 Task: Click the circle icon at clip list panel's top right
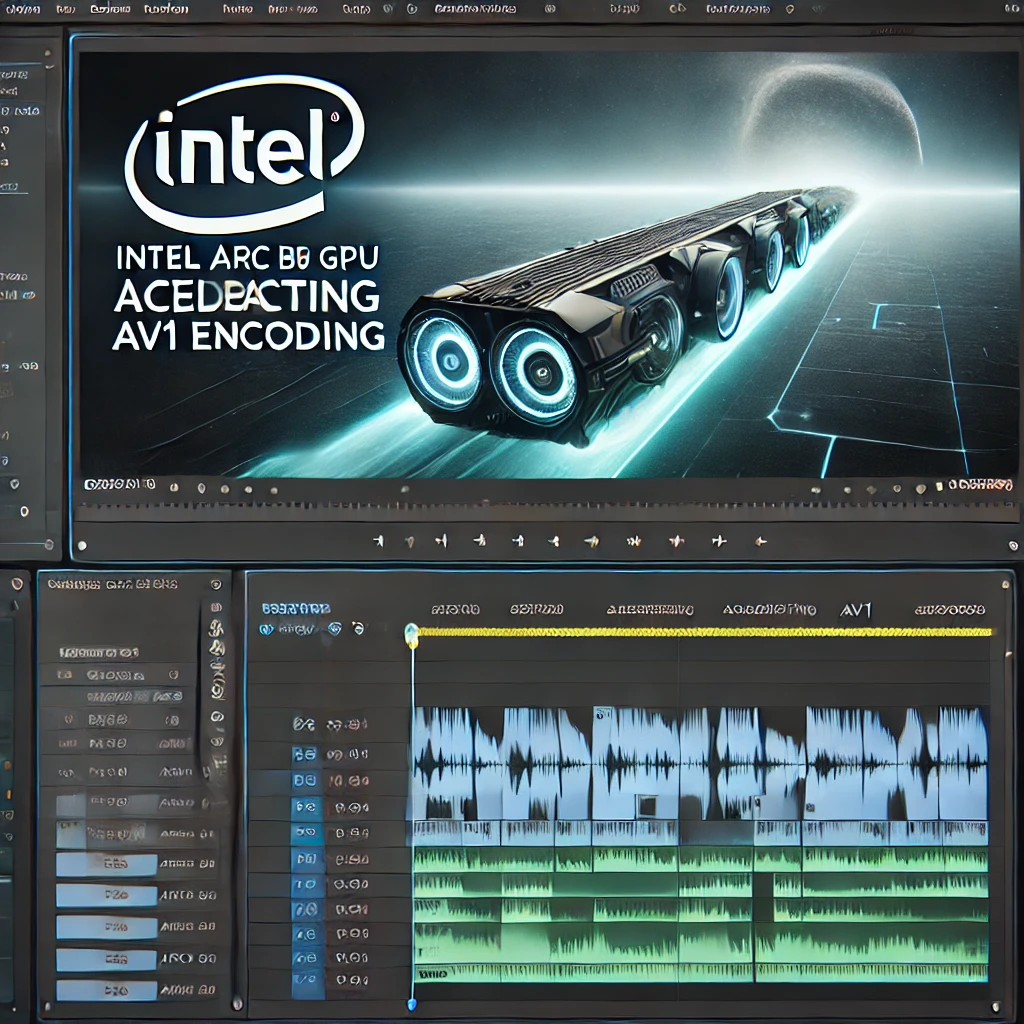click(215, 584)
